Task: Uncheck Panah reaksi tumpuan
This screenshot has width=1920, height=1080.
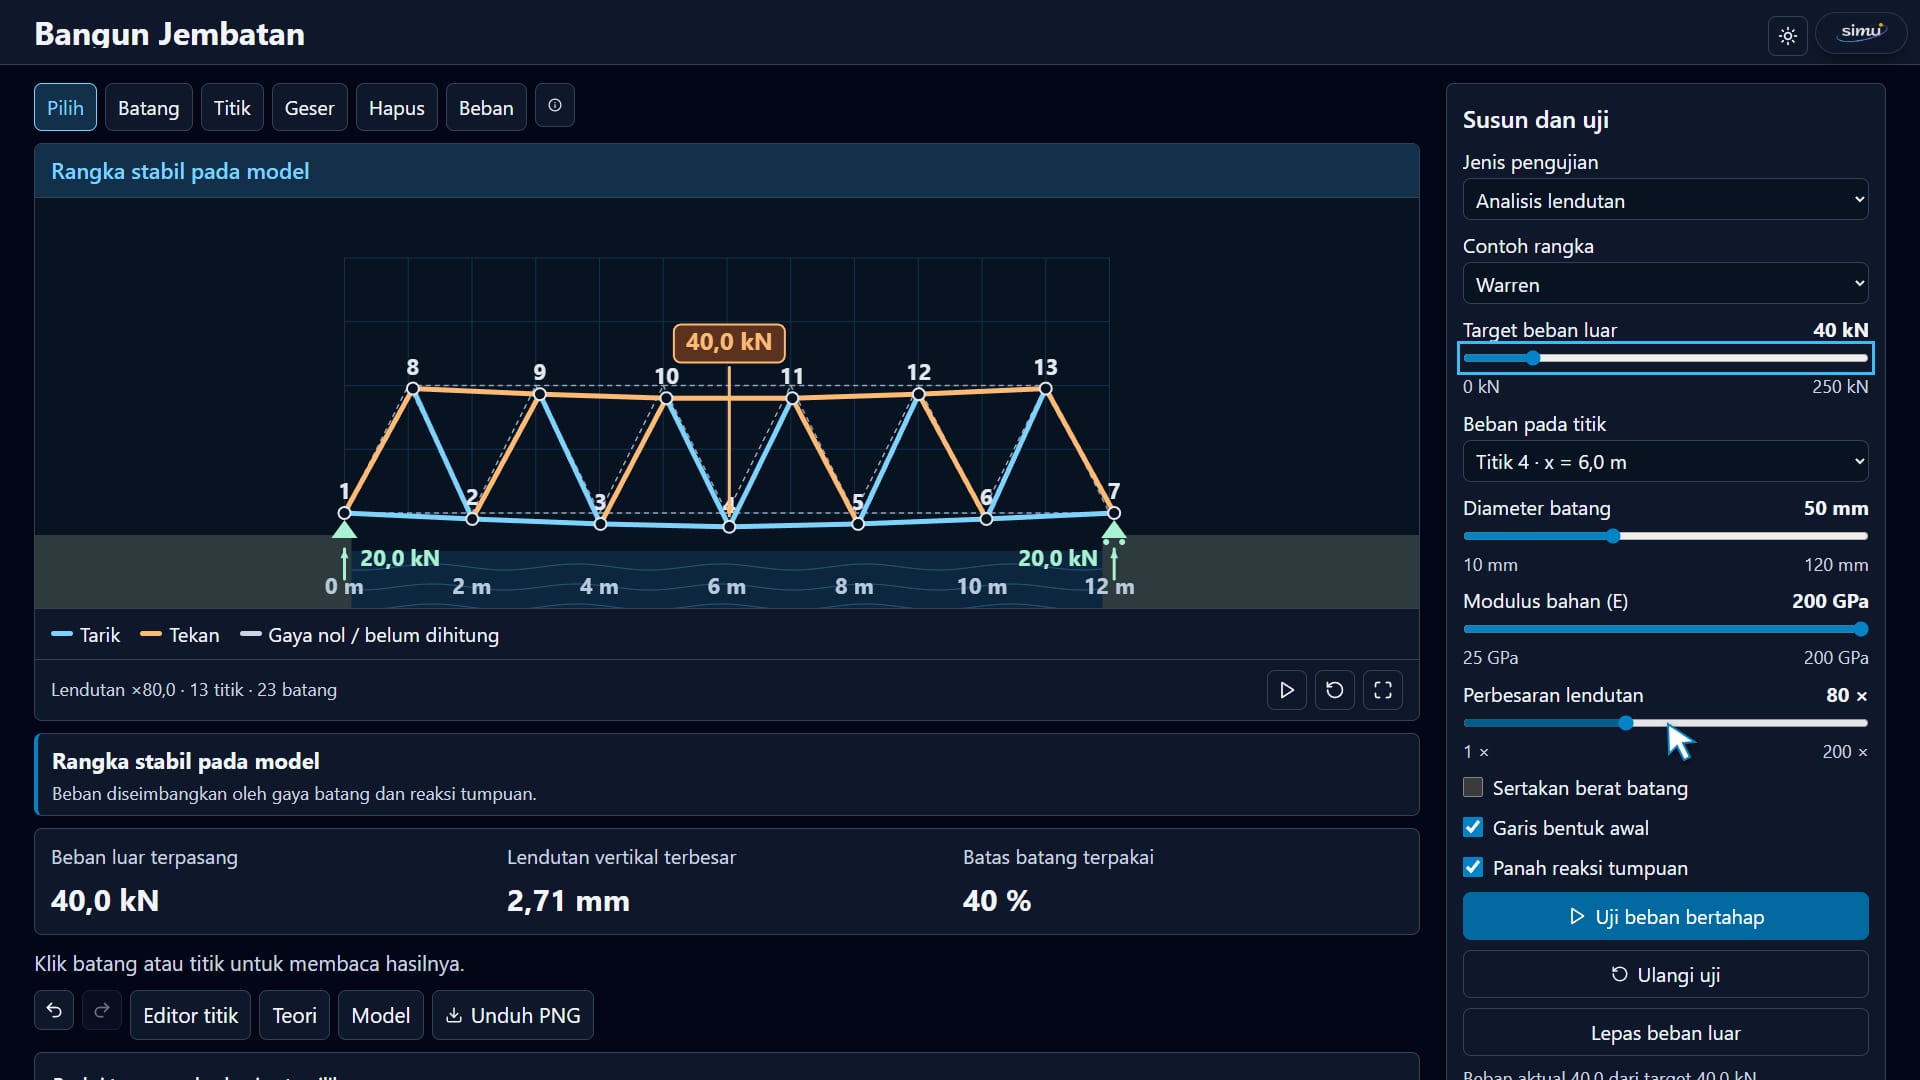Action: 1473,867
